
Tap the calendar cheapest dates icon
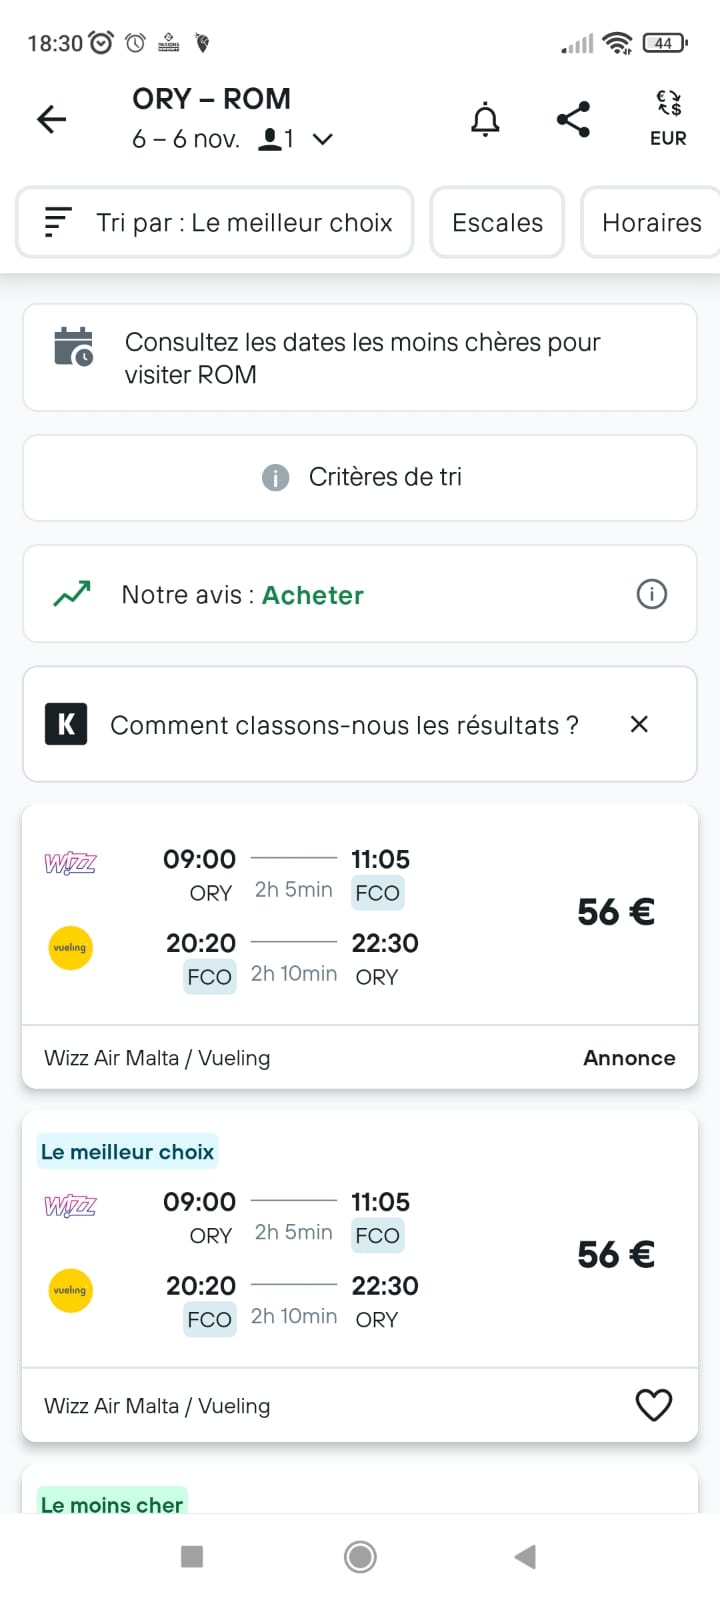click(73, 347)
